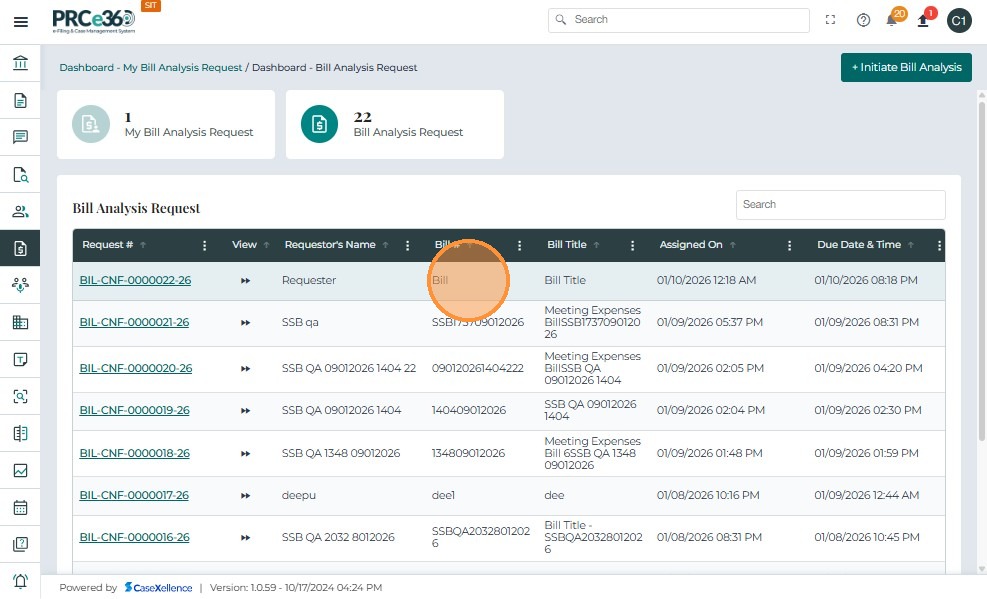Open the calendar icon in sidebar
This screenshot has height=599, width=987.
click(x=20, y=507)
